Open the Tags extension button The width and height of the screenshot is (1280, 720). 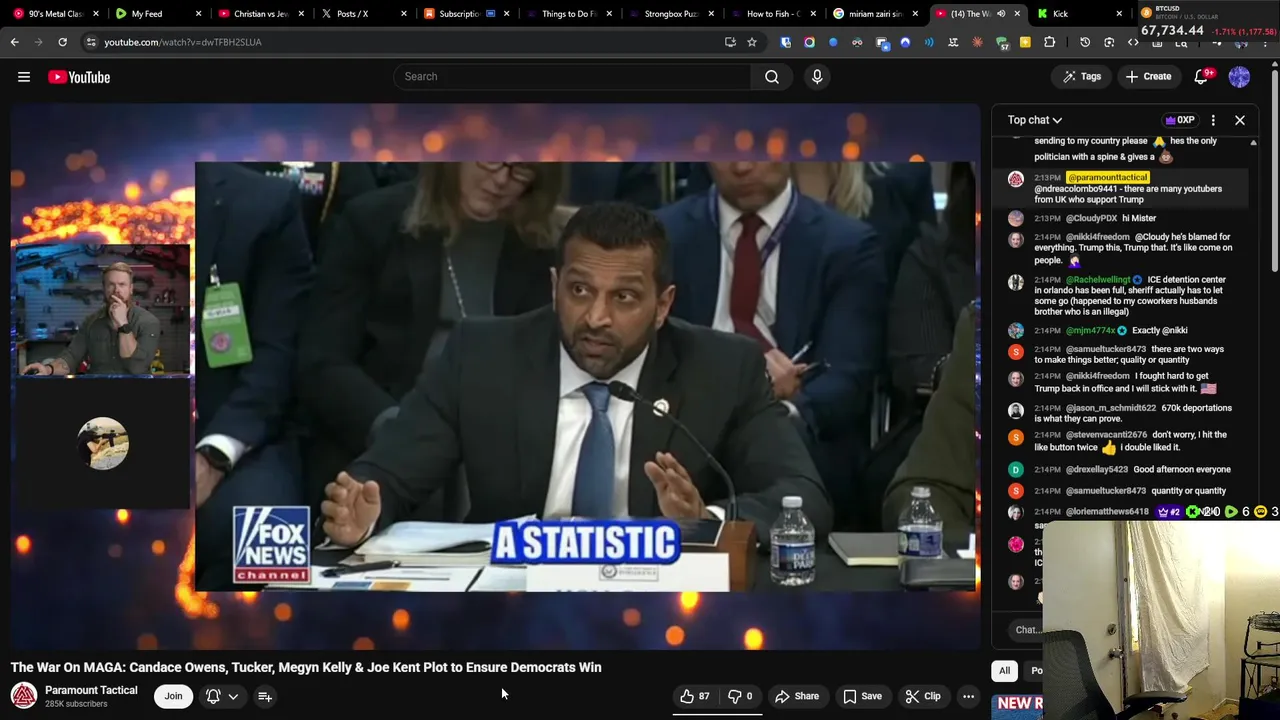pos(1082,77)
